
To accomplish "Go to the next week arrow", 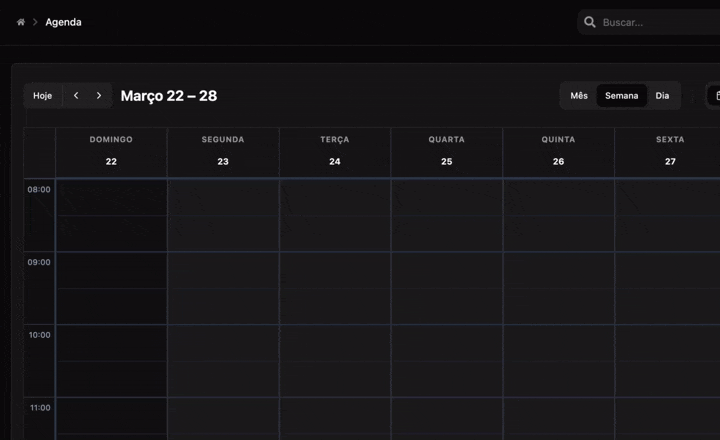I will point(99,96).
